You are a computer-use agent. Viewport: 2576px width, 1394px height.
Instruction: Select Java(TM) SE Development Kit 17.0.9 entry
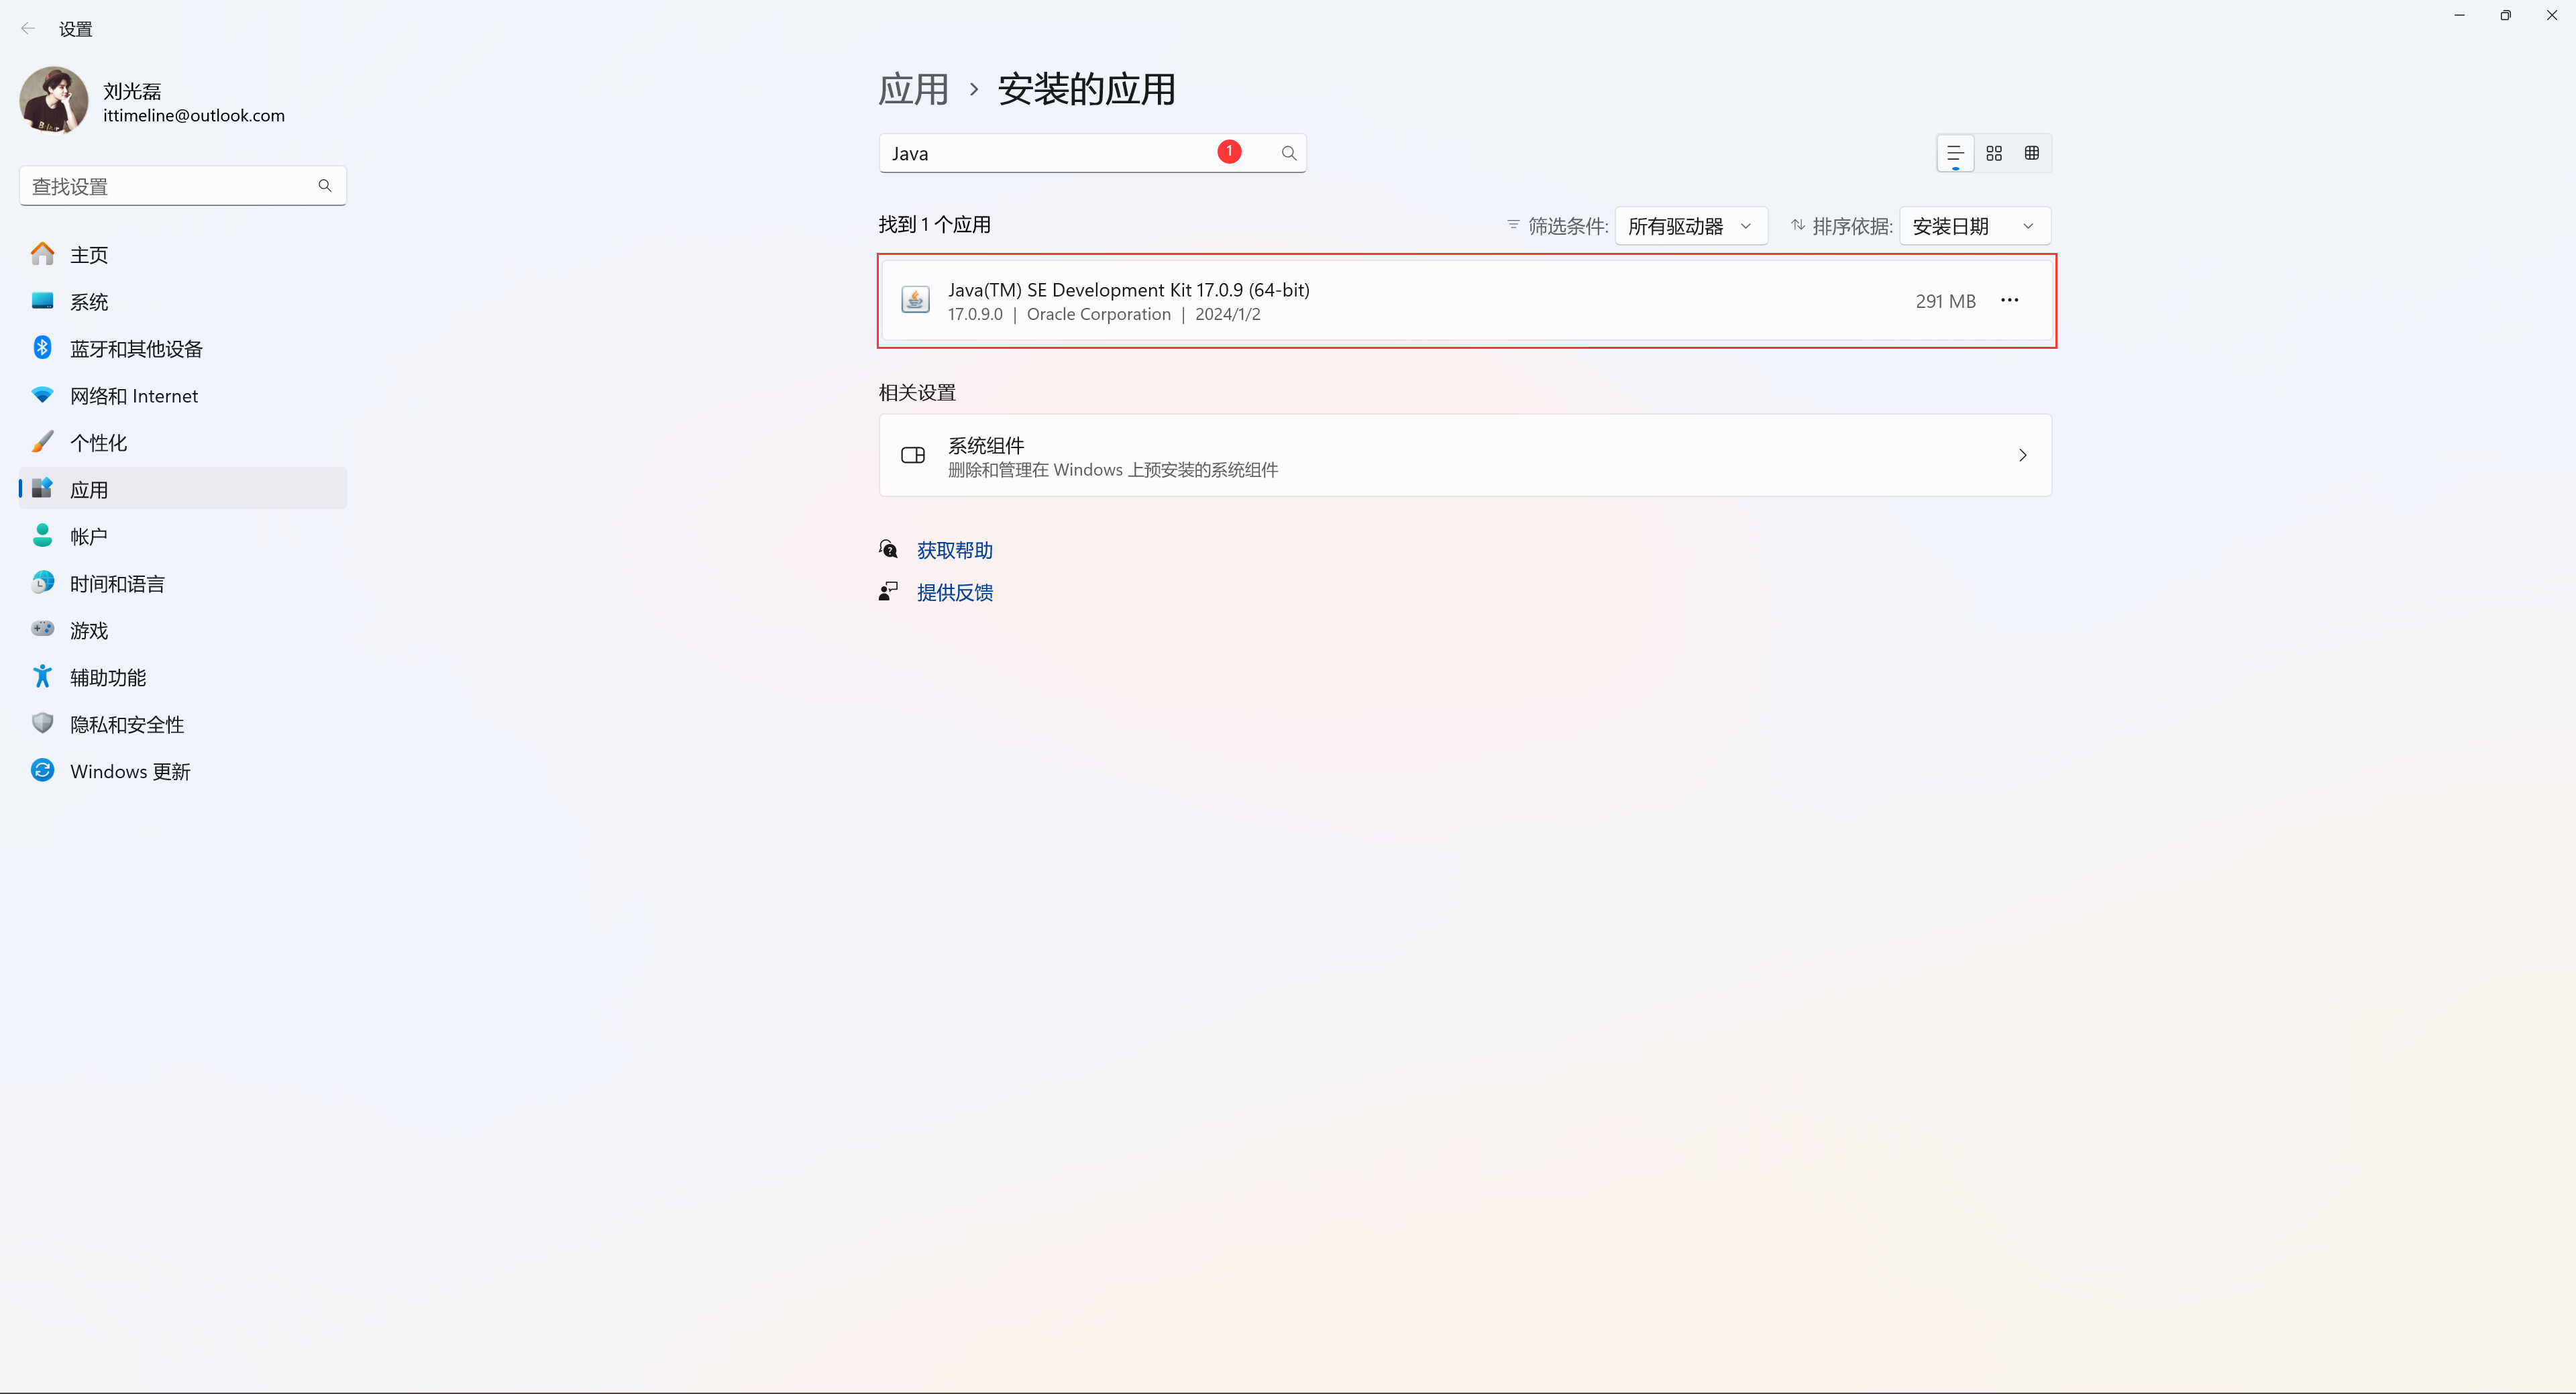1466,301
